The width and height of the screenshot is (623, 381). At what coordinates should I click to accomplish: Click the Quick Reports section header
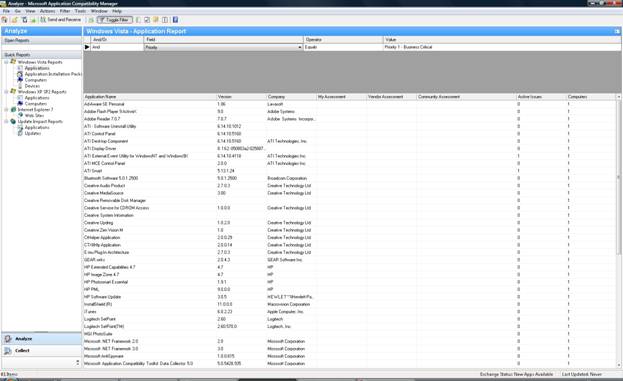[41, 54]
